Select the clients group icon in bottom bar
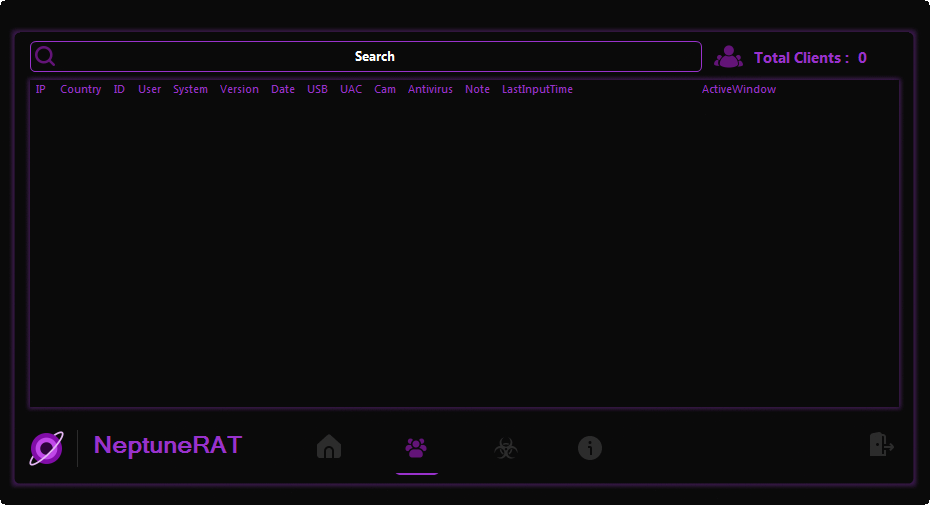Viewport: 930px width, 505px height. (x=416, y=448)
